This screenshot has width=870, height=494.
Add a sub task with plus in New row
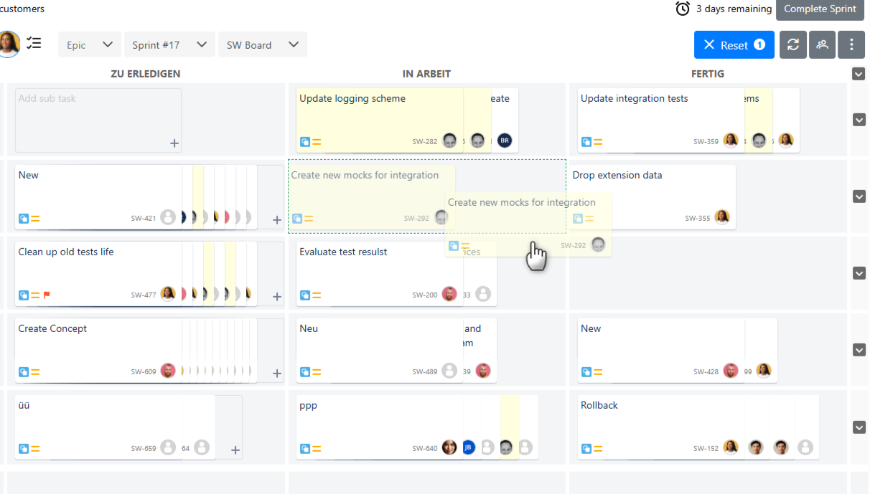coord(277,220)
